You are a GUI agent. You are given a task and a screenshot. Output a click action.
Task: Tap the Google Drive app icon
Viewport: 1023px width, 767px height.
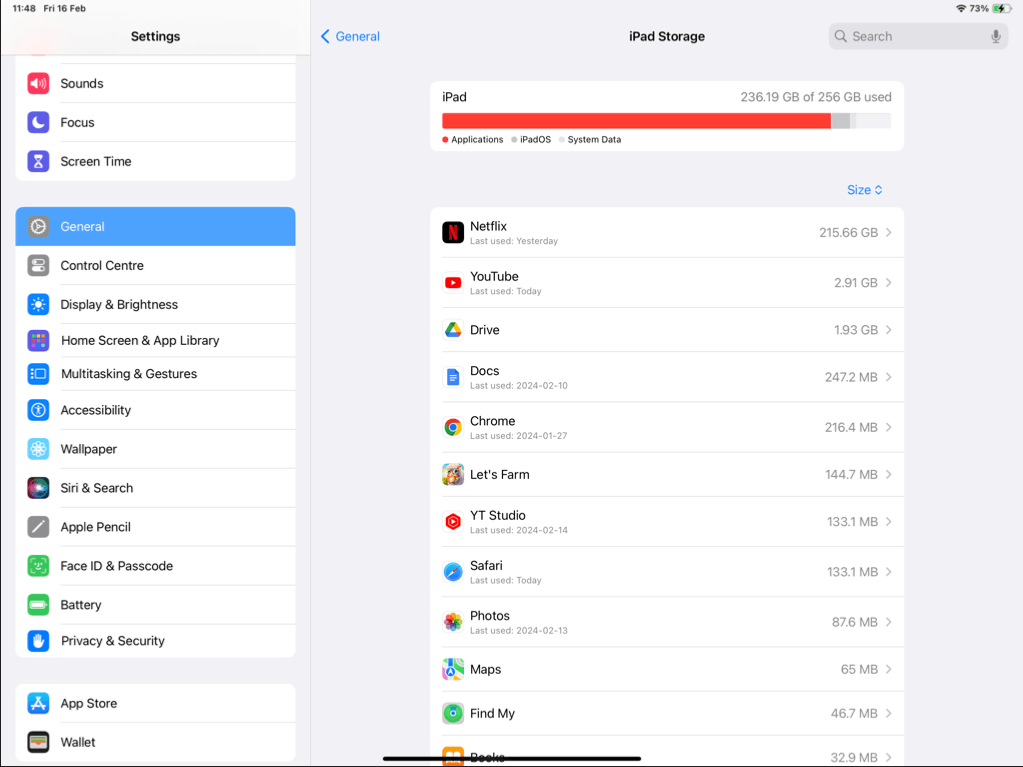click(x=453, y=330)
